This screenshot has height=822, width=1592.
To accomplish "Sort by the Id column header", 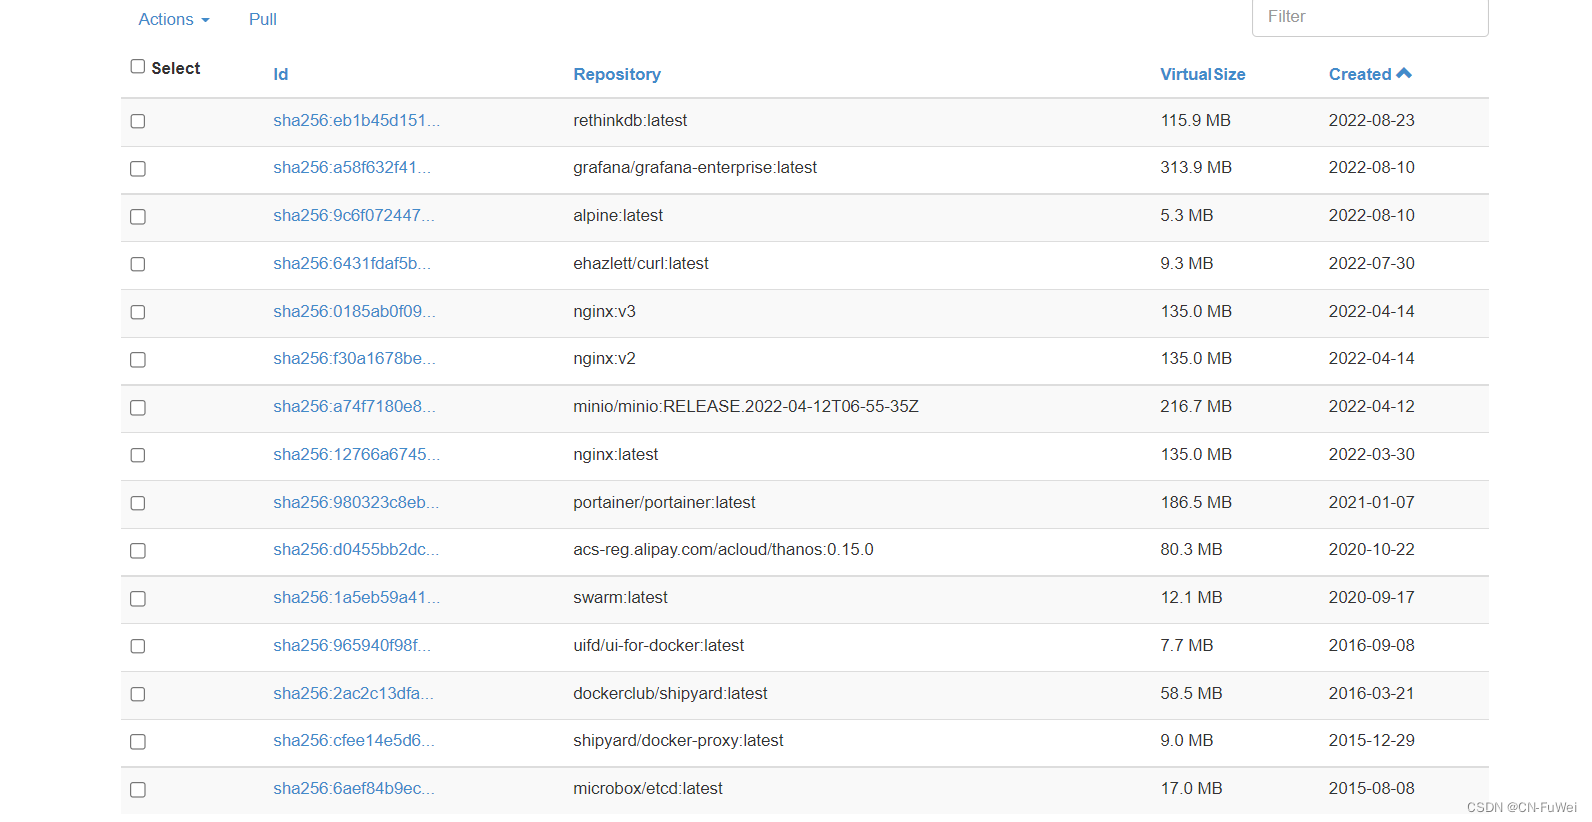I will tap(281, 74).
